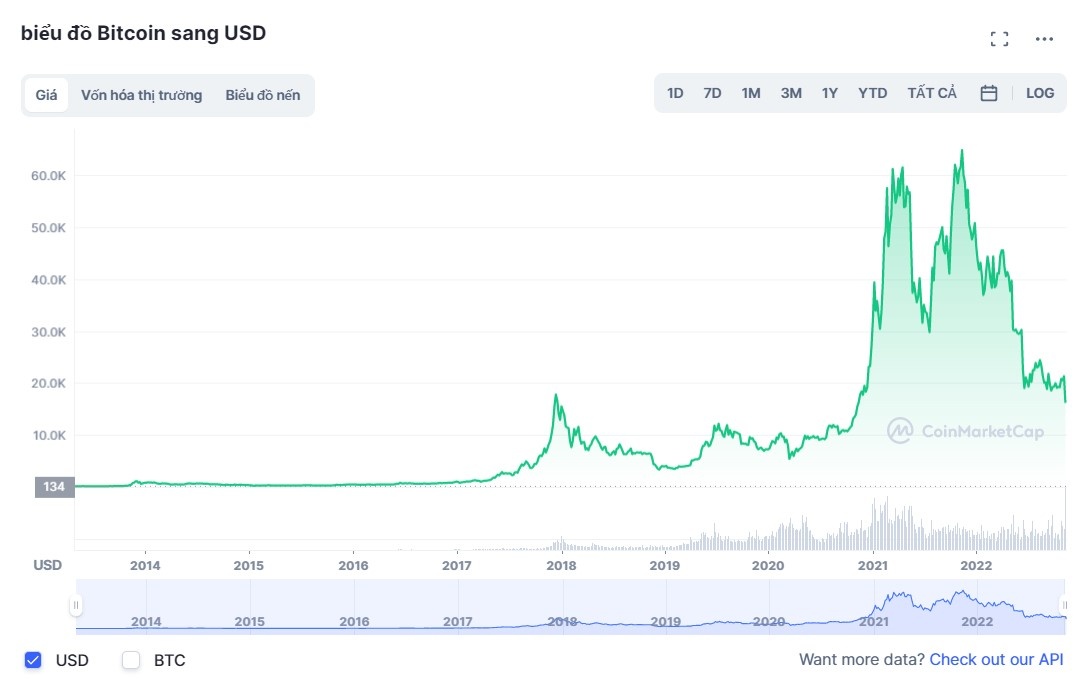Uncheck the USD checkbox
The width and height of the screenshot is (1089, 685).
pyautogui.click(x=33, y=660)
